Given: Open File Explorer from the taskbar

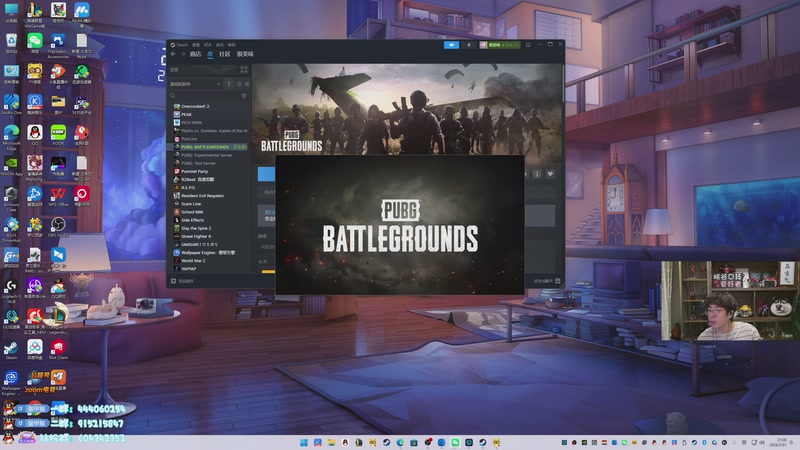Looking at the screenshot, I should coord(332,442).
